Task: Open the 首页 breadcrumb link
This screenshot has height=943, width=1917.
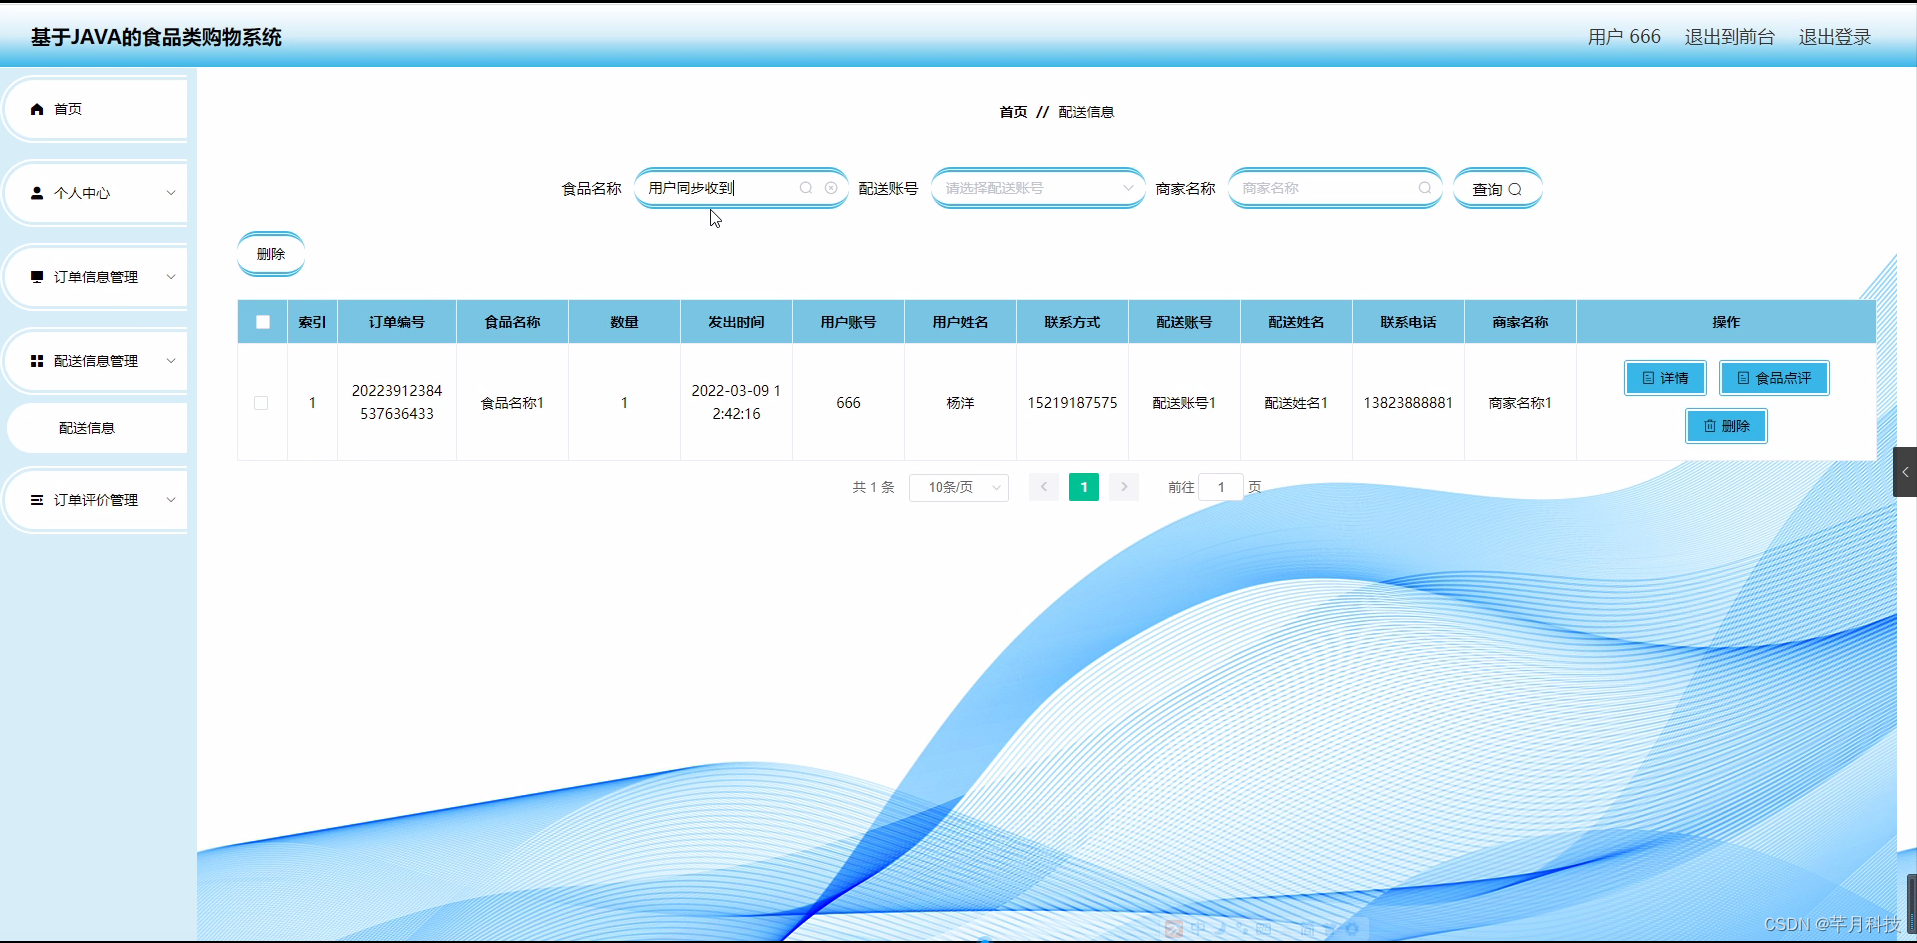Action: (x=1012, y=111)
